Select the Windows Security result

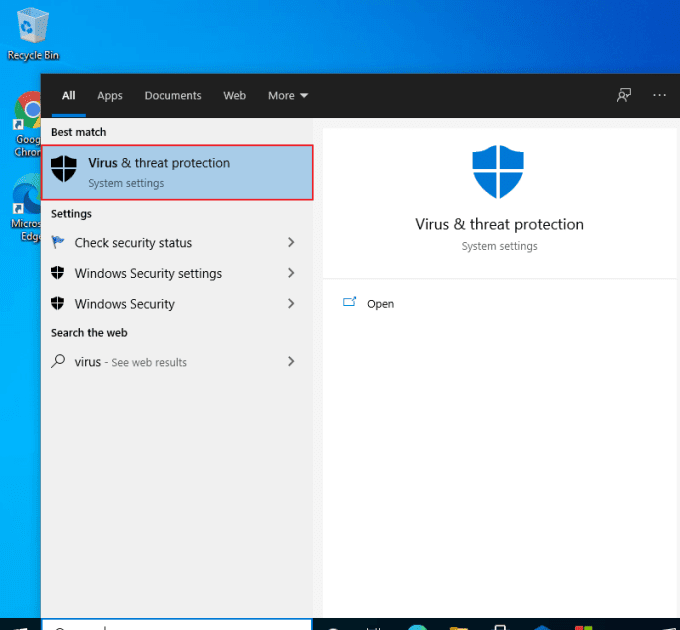pos(177,304)
